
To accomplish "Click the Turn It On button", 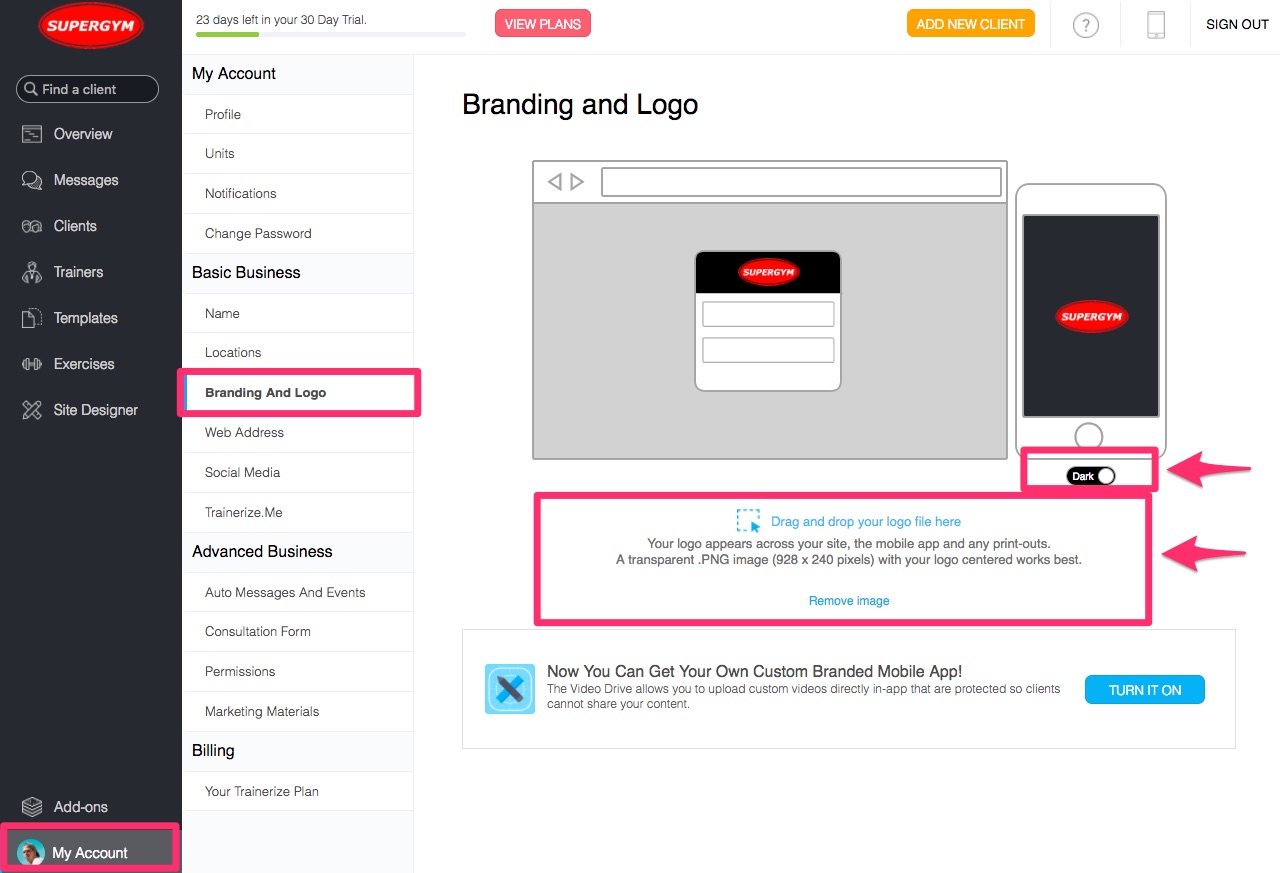I will coord(1145,690).
